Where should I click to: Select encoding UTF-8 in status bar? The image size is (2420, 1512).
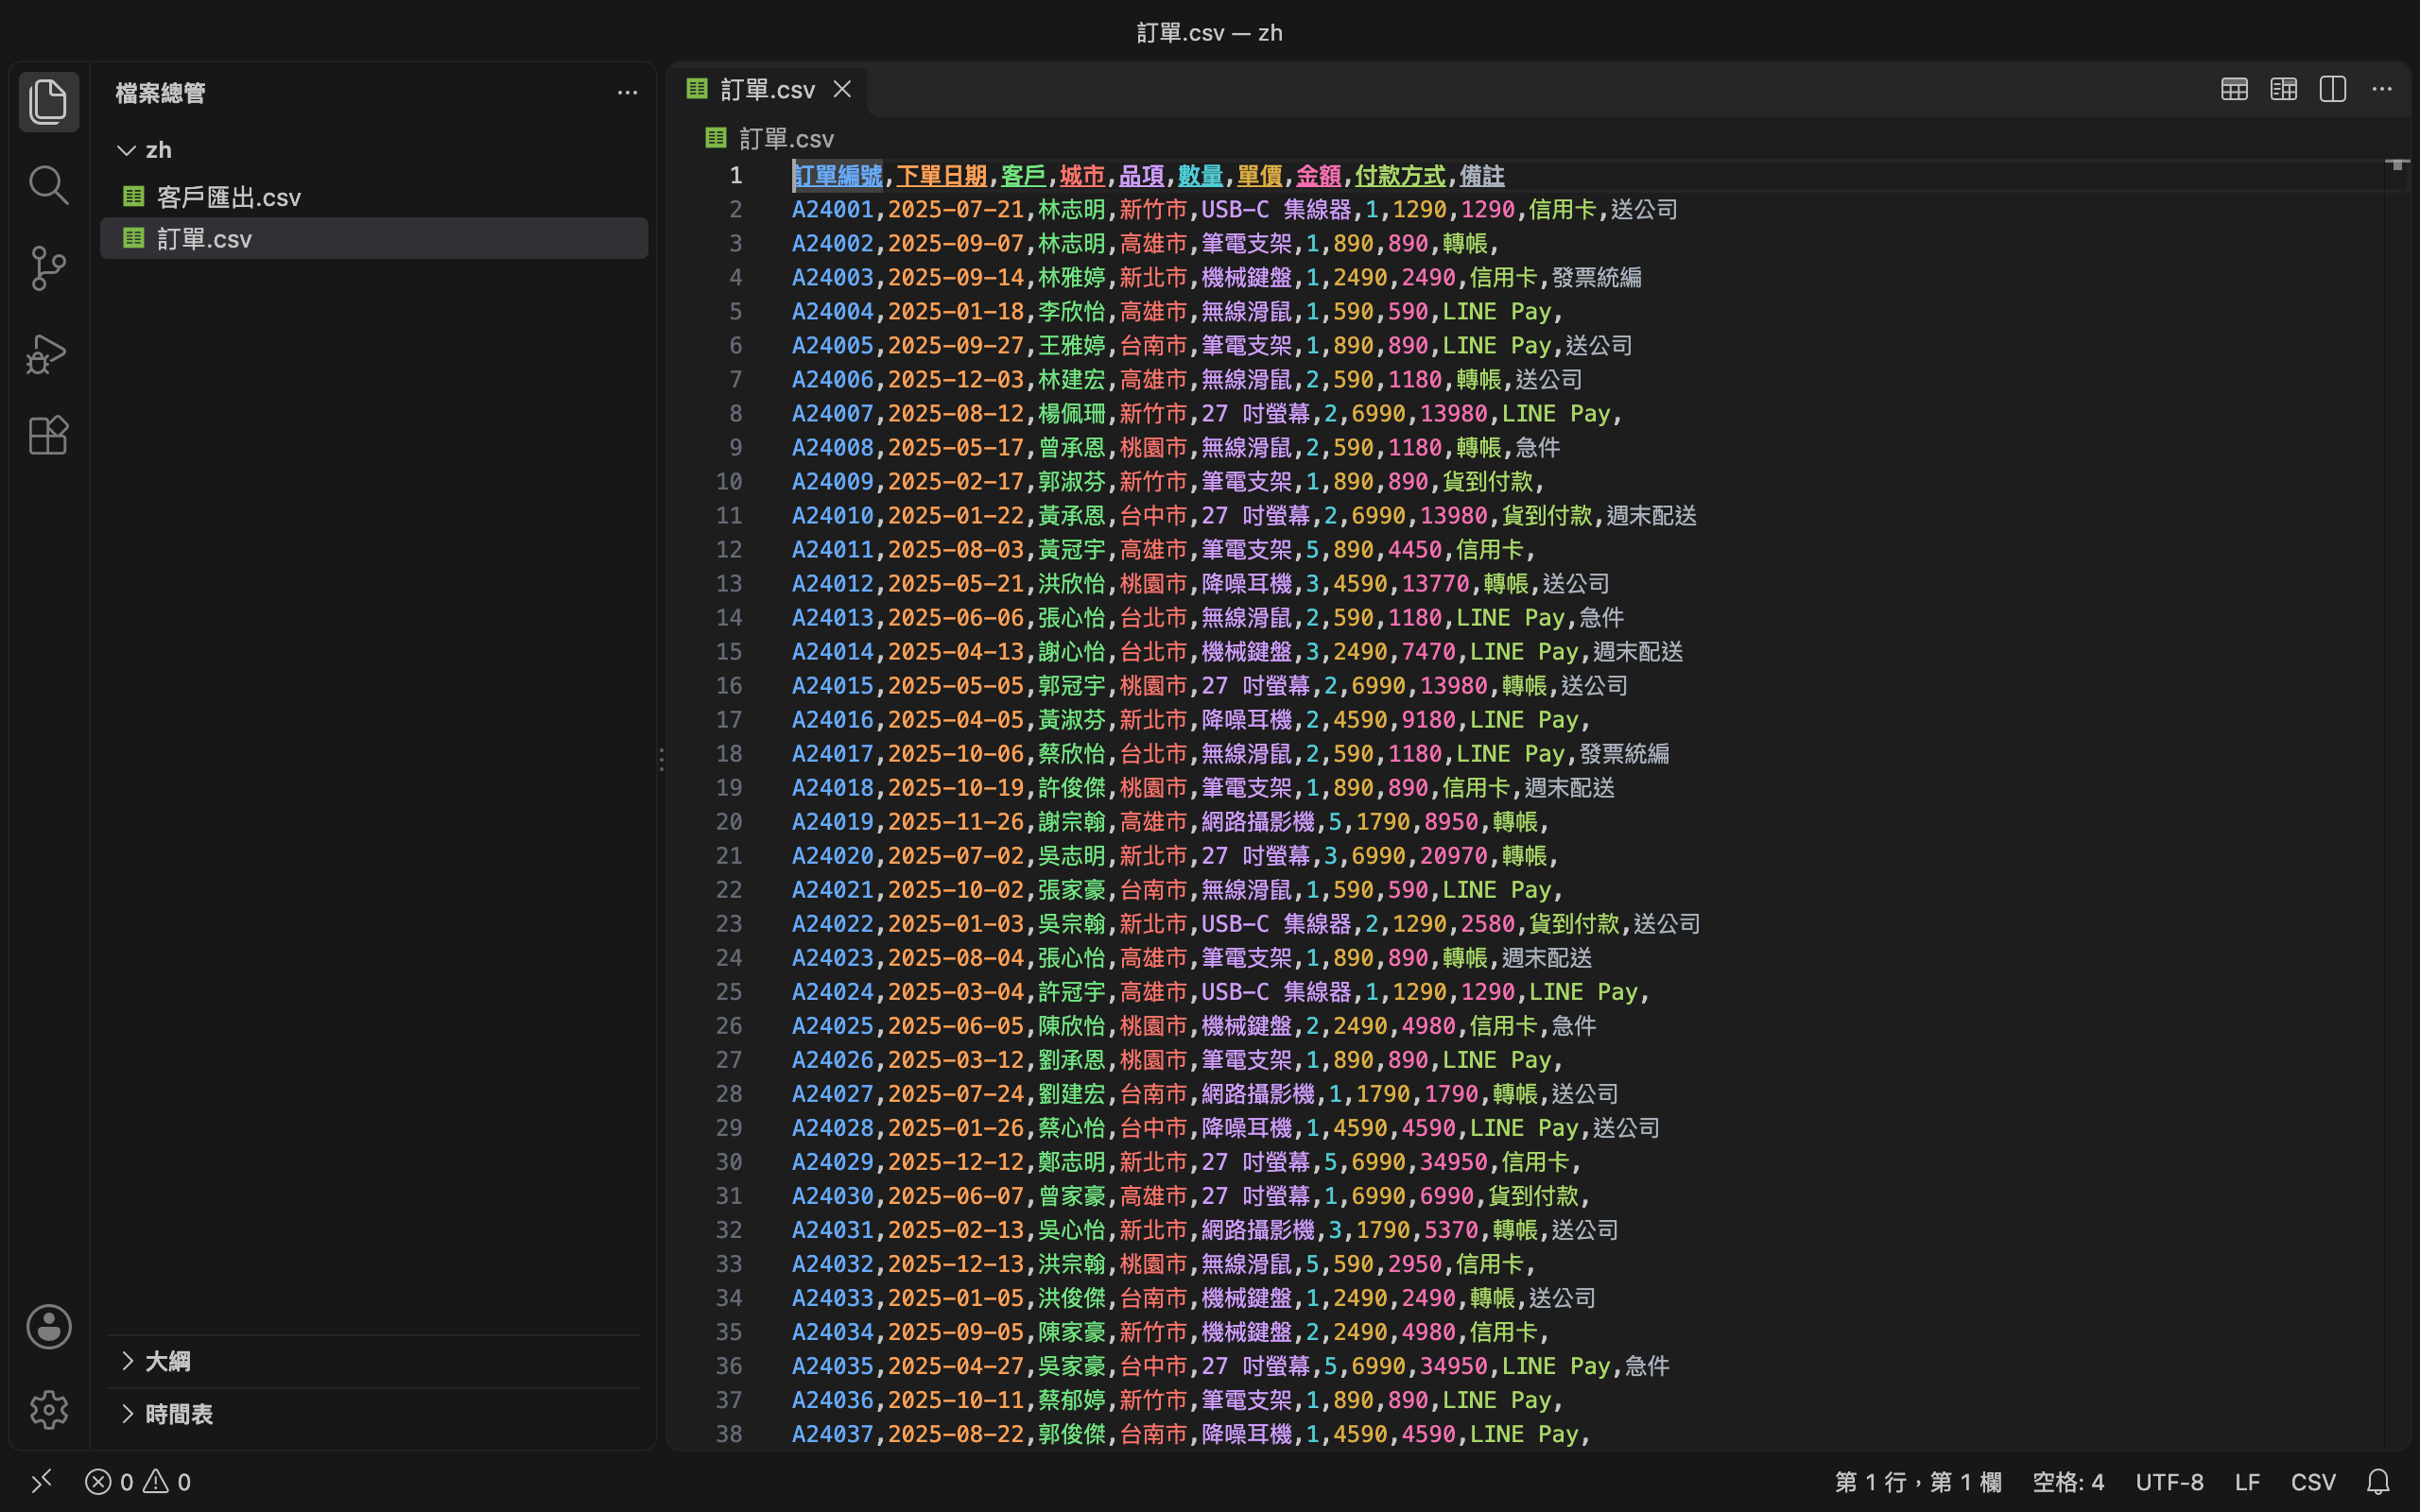(2169, 1481)
